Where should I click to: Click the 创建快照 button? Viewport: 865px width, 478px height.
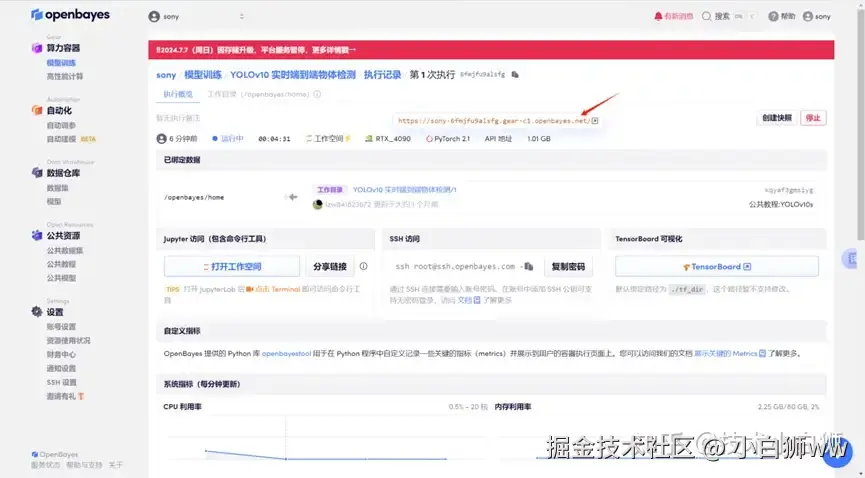[777, 118]
